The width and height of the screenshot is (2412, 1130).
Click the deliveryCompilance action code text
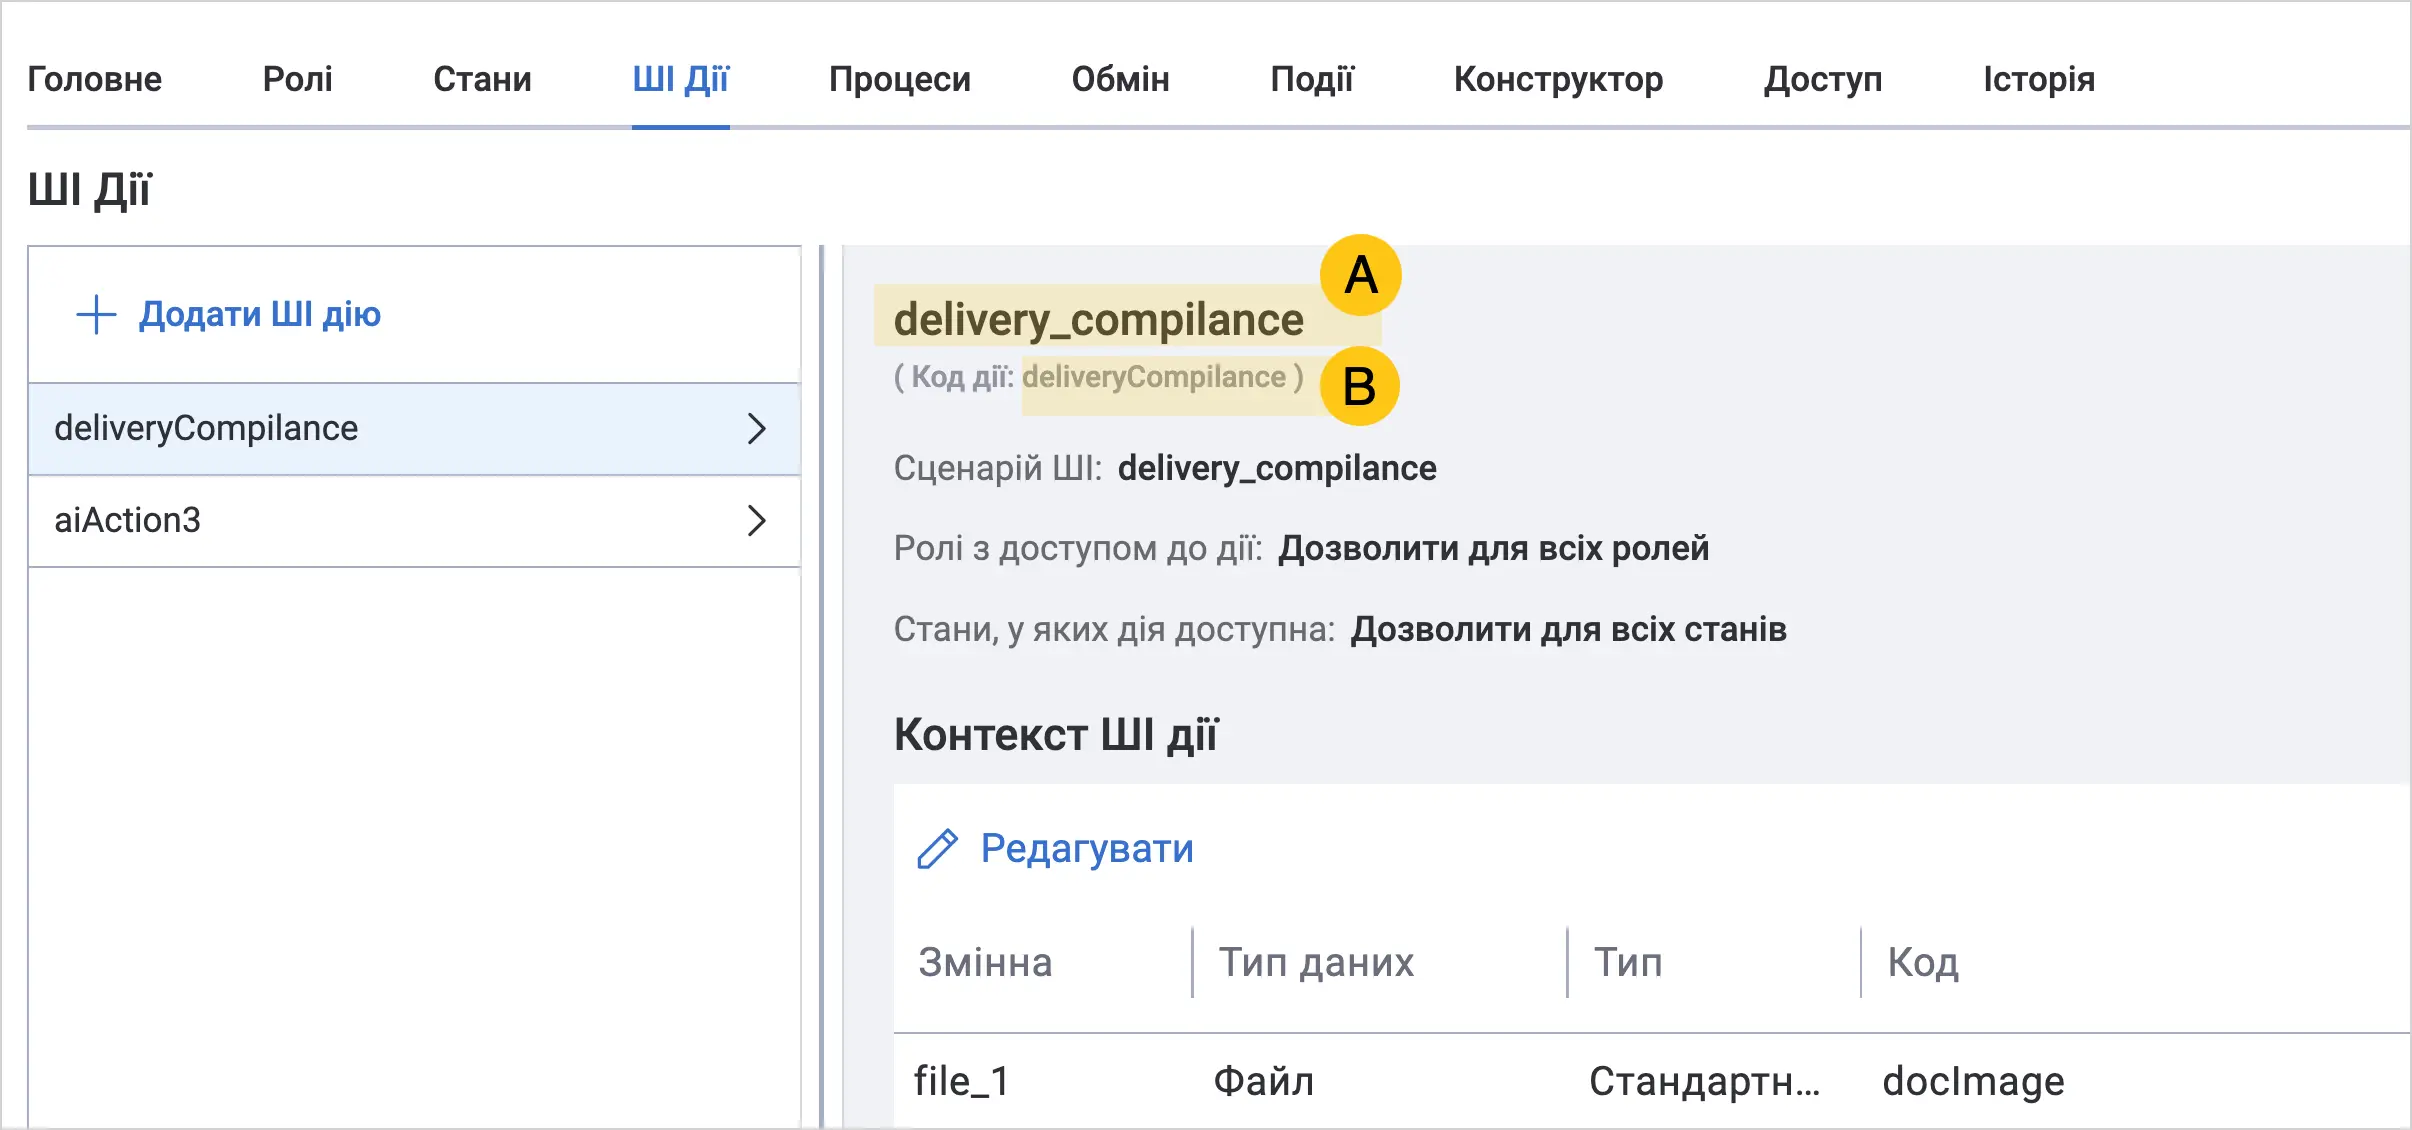(1154, 377)
